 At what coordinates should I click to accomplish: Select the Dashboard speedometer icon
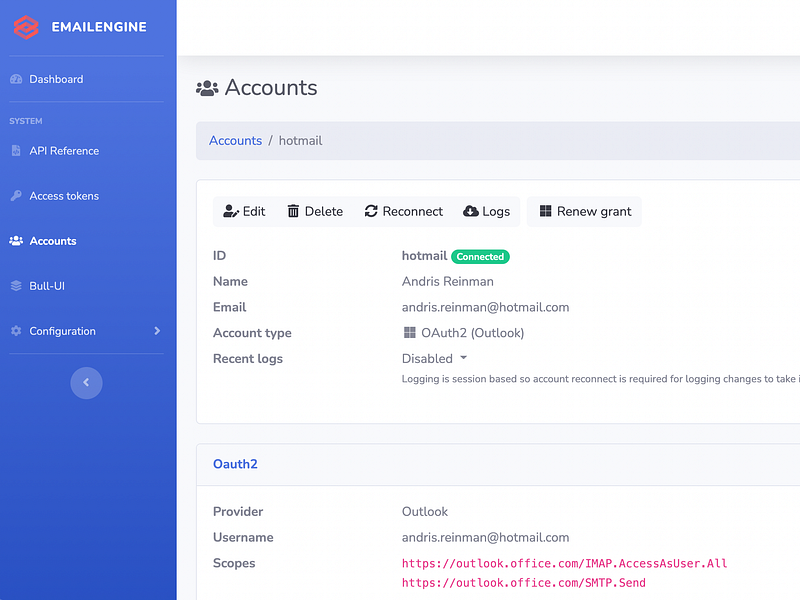(18, 78)
